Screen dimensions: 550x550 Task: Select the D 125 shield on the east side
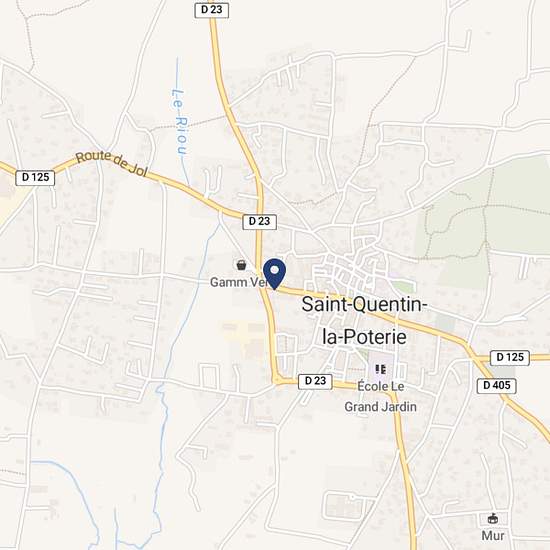510,357
